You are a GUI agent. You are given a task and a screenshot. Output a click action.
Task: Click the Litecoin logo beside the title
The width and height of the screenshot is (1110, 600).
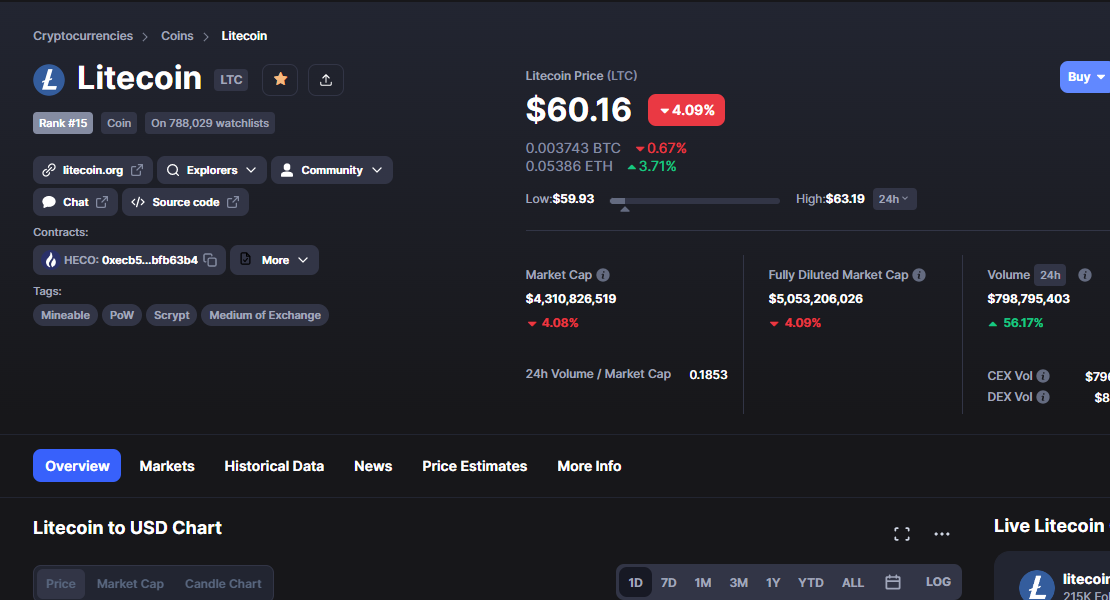[49, 79]
